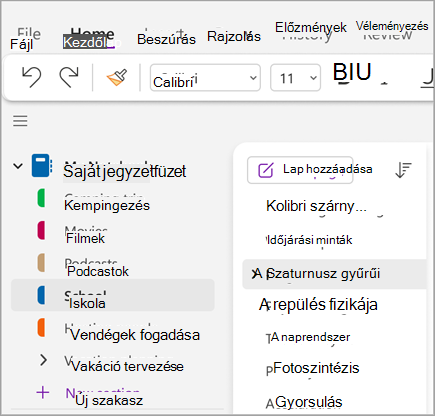This screenshot has width=435, height=416.
Task: Click the pencil icon in Lap hozzáadása
Action: tap(266, 170)
